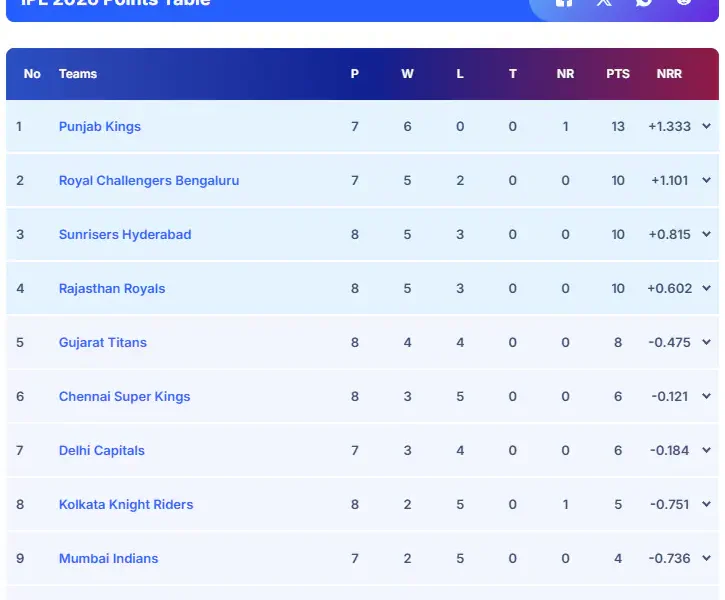Share the table on X
725x600 pixels.
[x=604, y=3]
